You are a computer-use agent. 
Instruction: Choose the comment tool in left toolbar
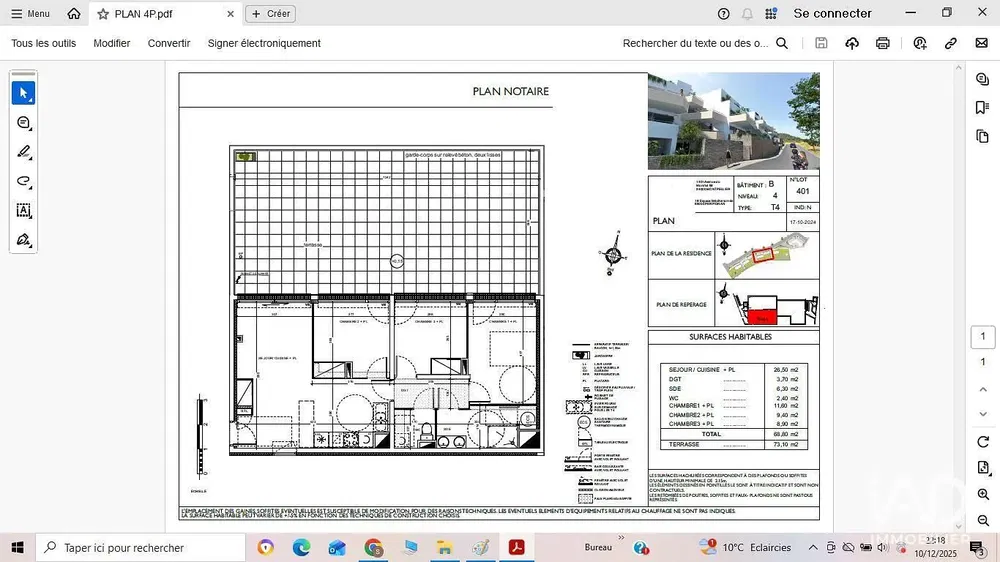click(x=24, y=123)
